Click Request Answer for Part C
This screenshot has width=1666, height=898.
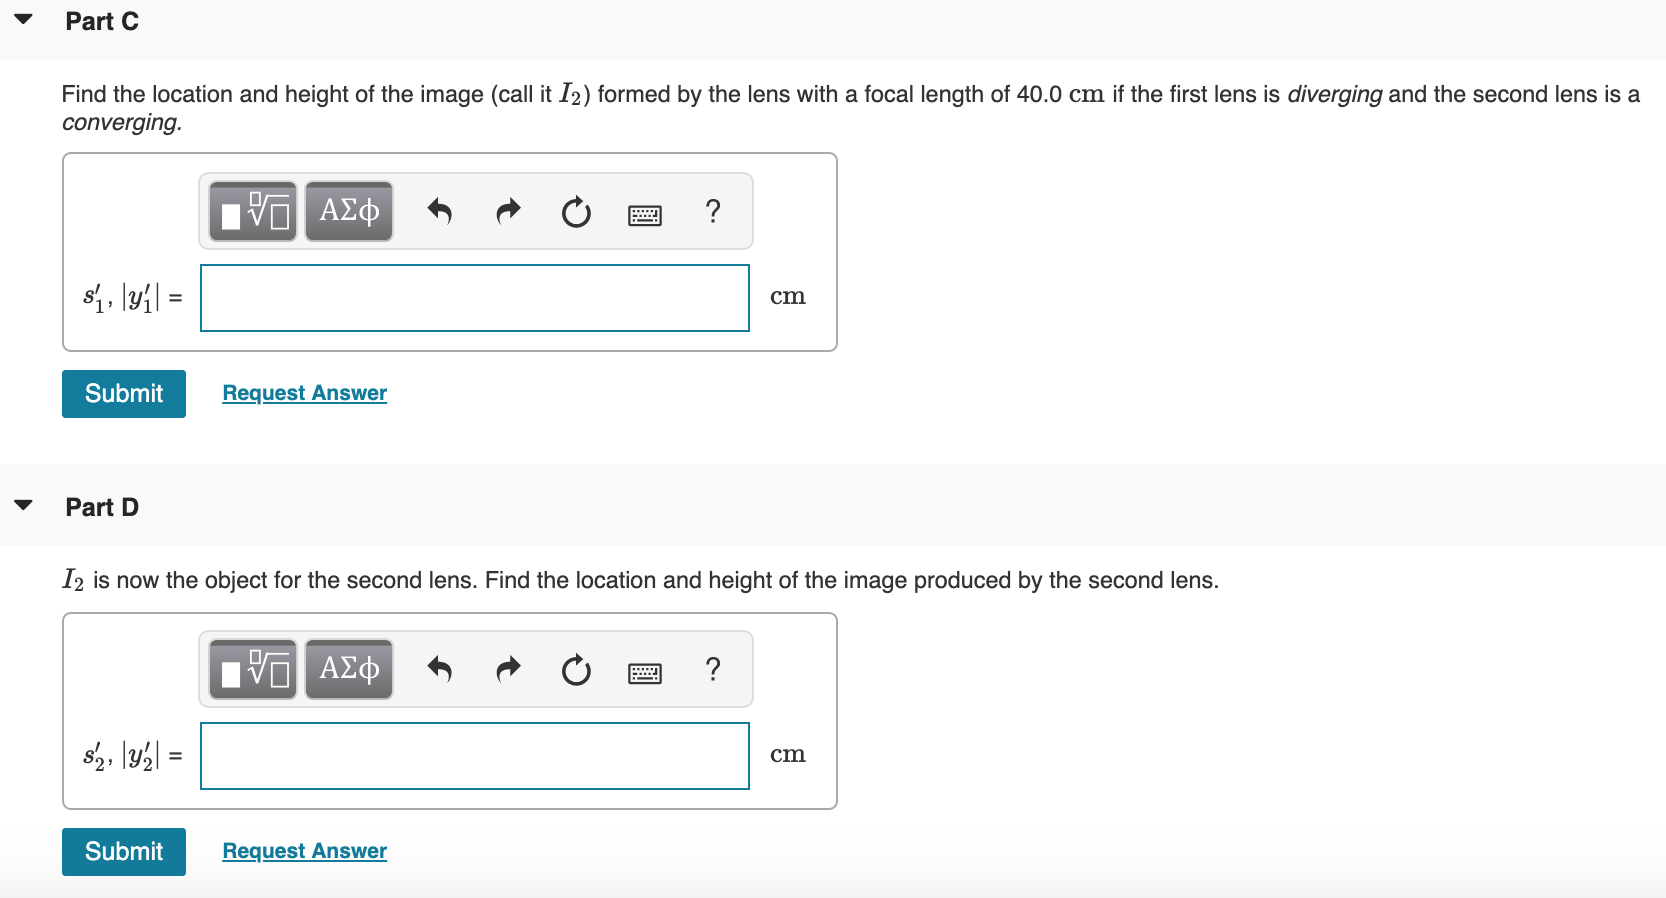point(303,392)
